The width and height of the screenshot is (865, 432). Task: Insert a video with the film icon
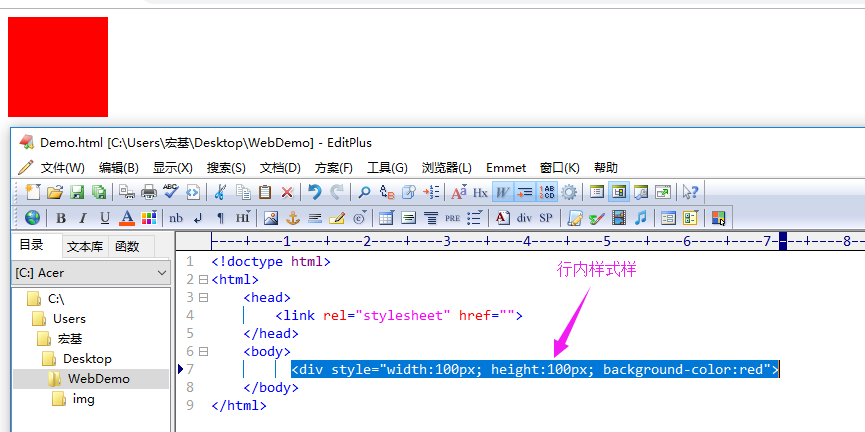(x=619, y=218)
